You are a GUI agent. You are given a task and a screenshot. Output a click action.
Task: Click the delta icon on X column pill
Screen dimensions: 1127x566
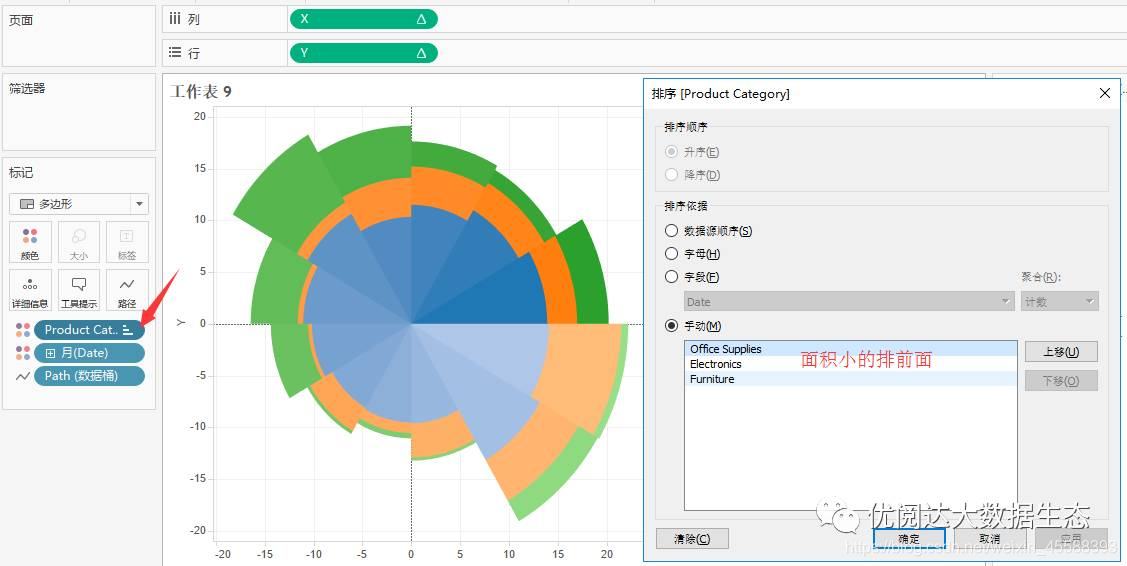coord(421,19)
